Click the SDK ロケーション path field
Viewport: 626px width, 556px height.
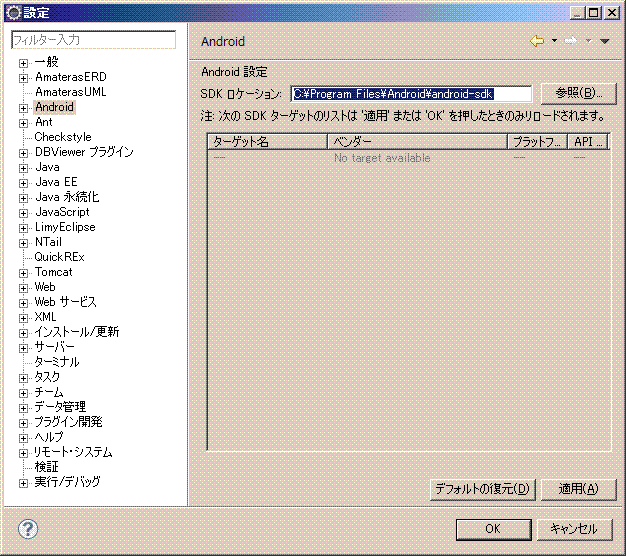[411, 94]
